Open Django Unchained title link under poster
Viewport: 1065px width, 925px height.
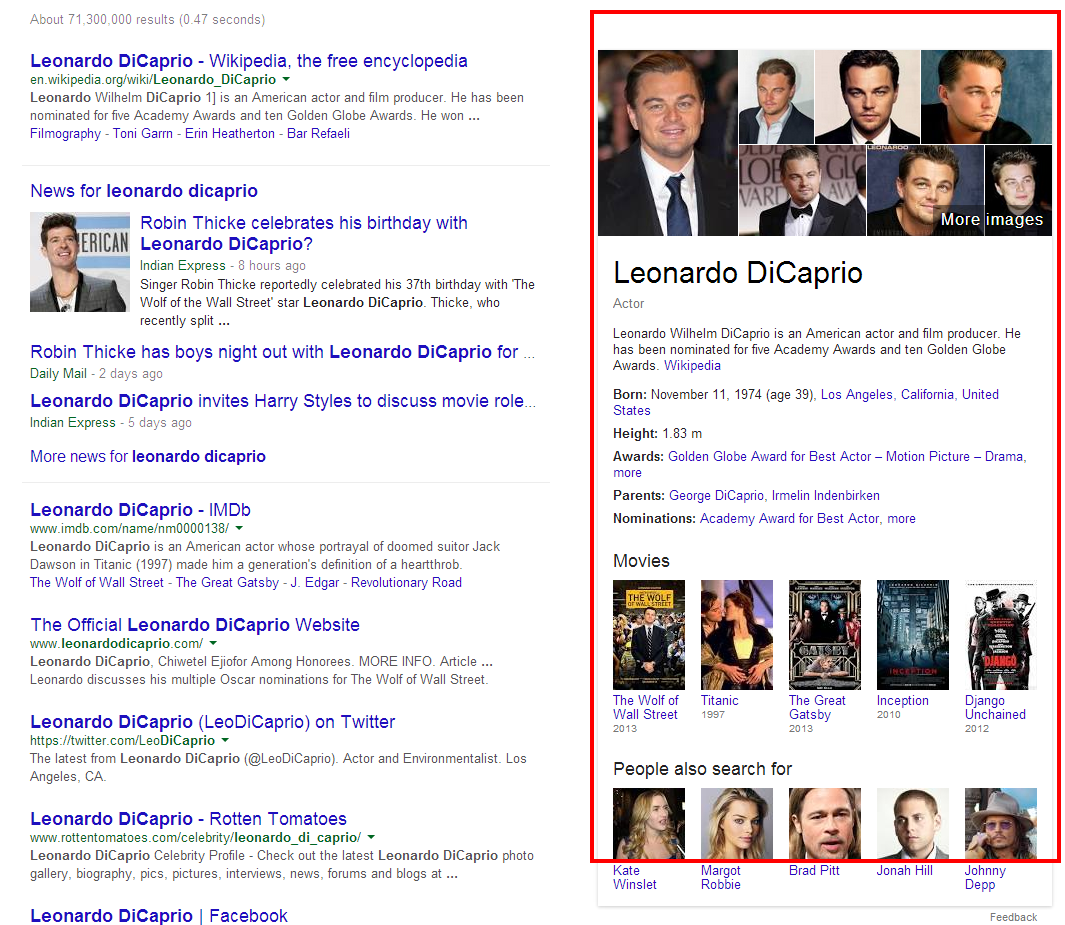[x=995, y=708]
